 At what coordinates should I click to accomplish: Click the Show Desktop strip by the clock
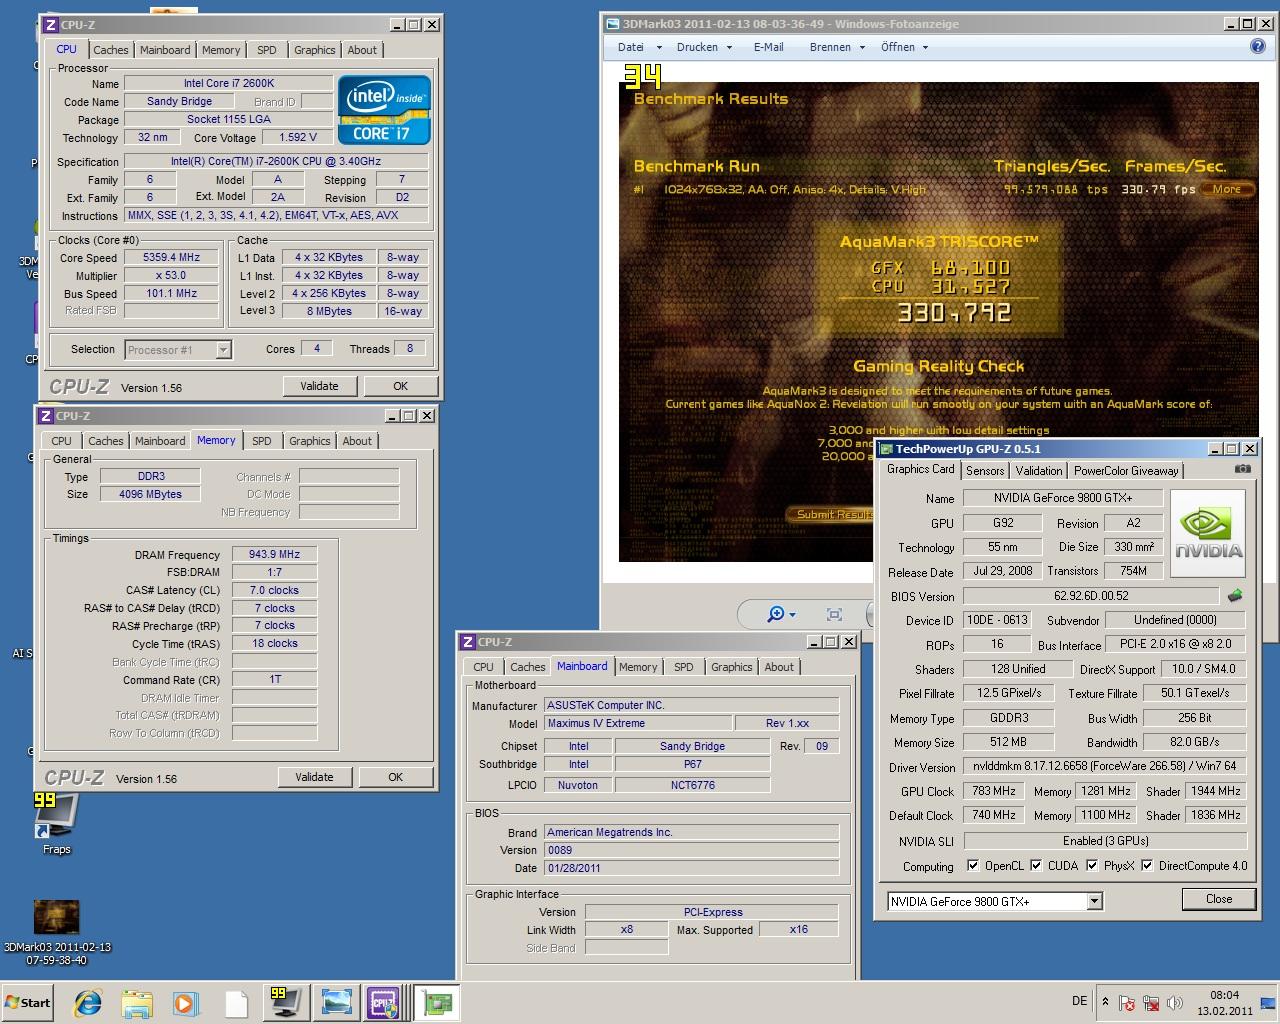click(x=1270, y=1003)
